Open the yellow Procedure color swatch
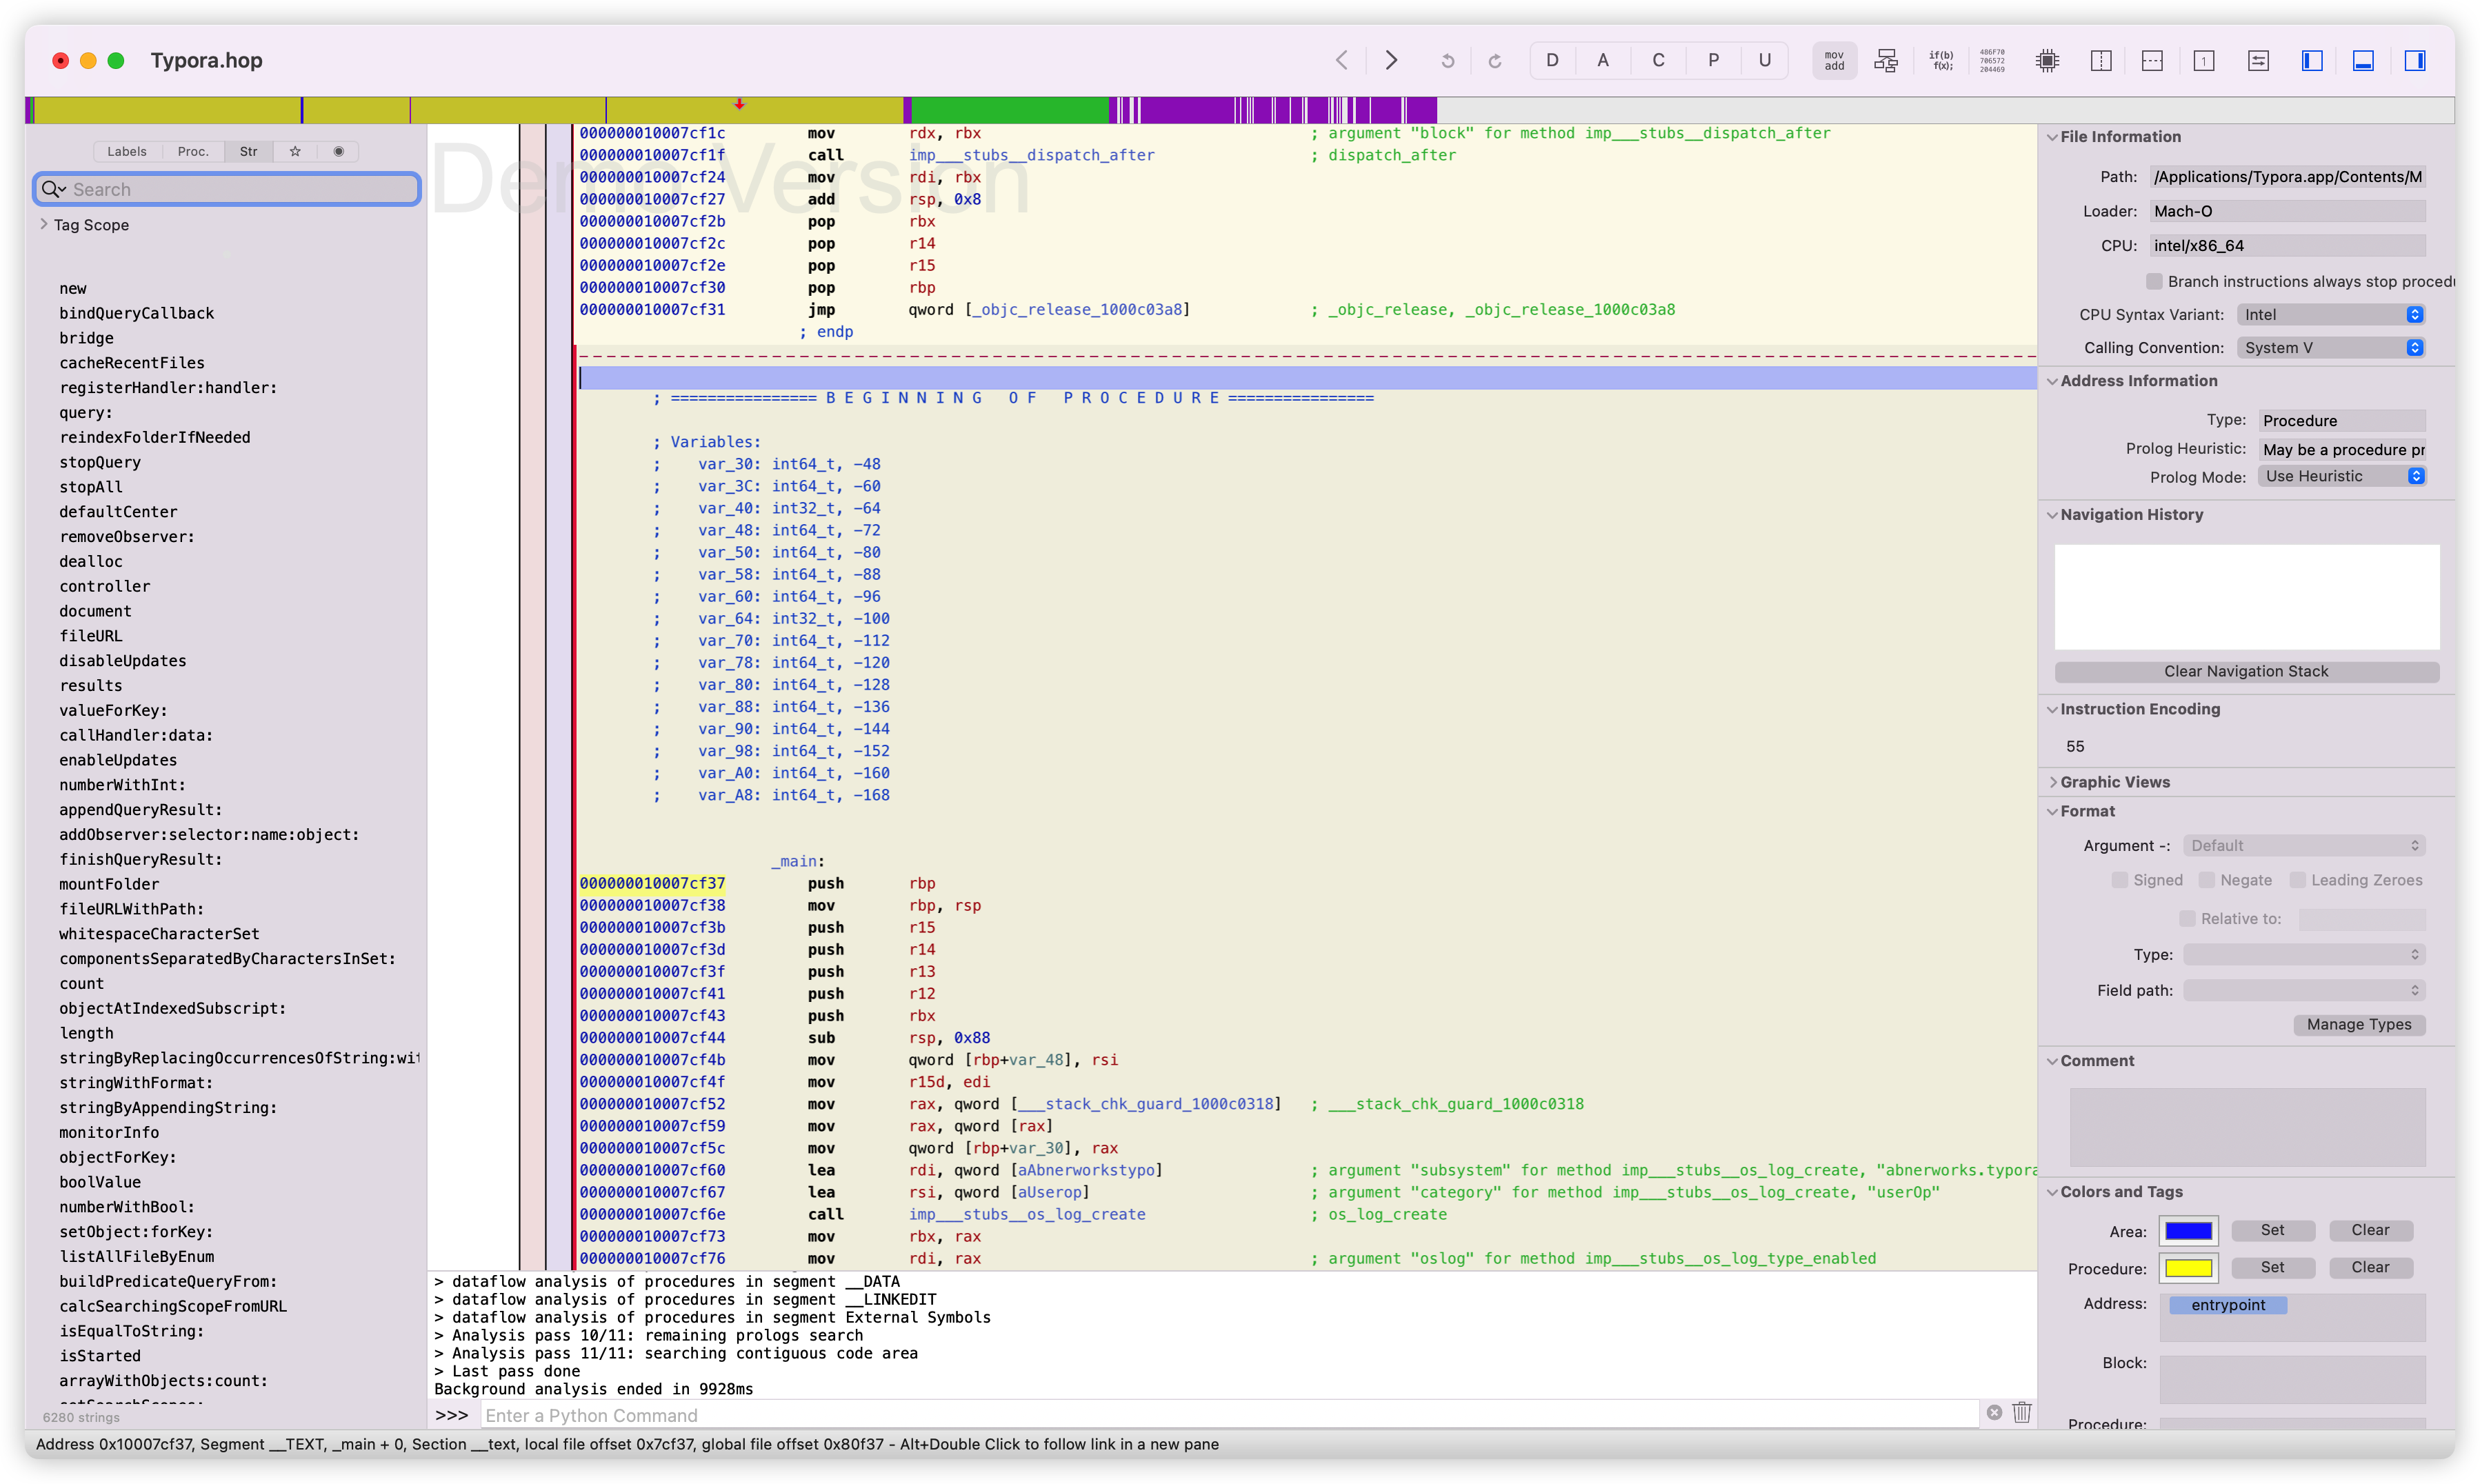 [x=2189, y=1268]
